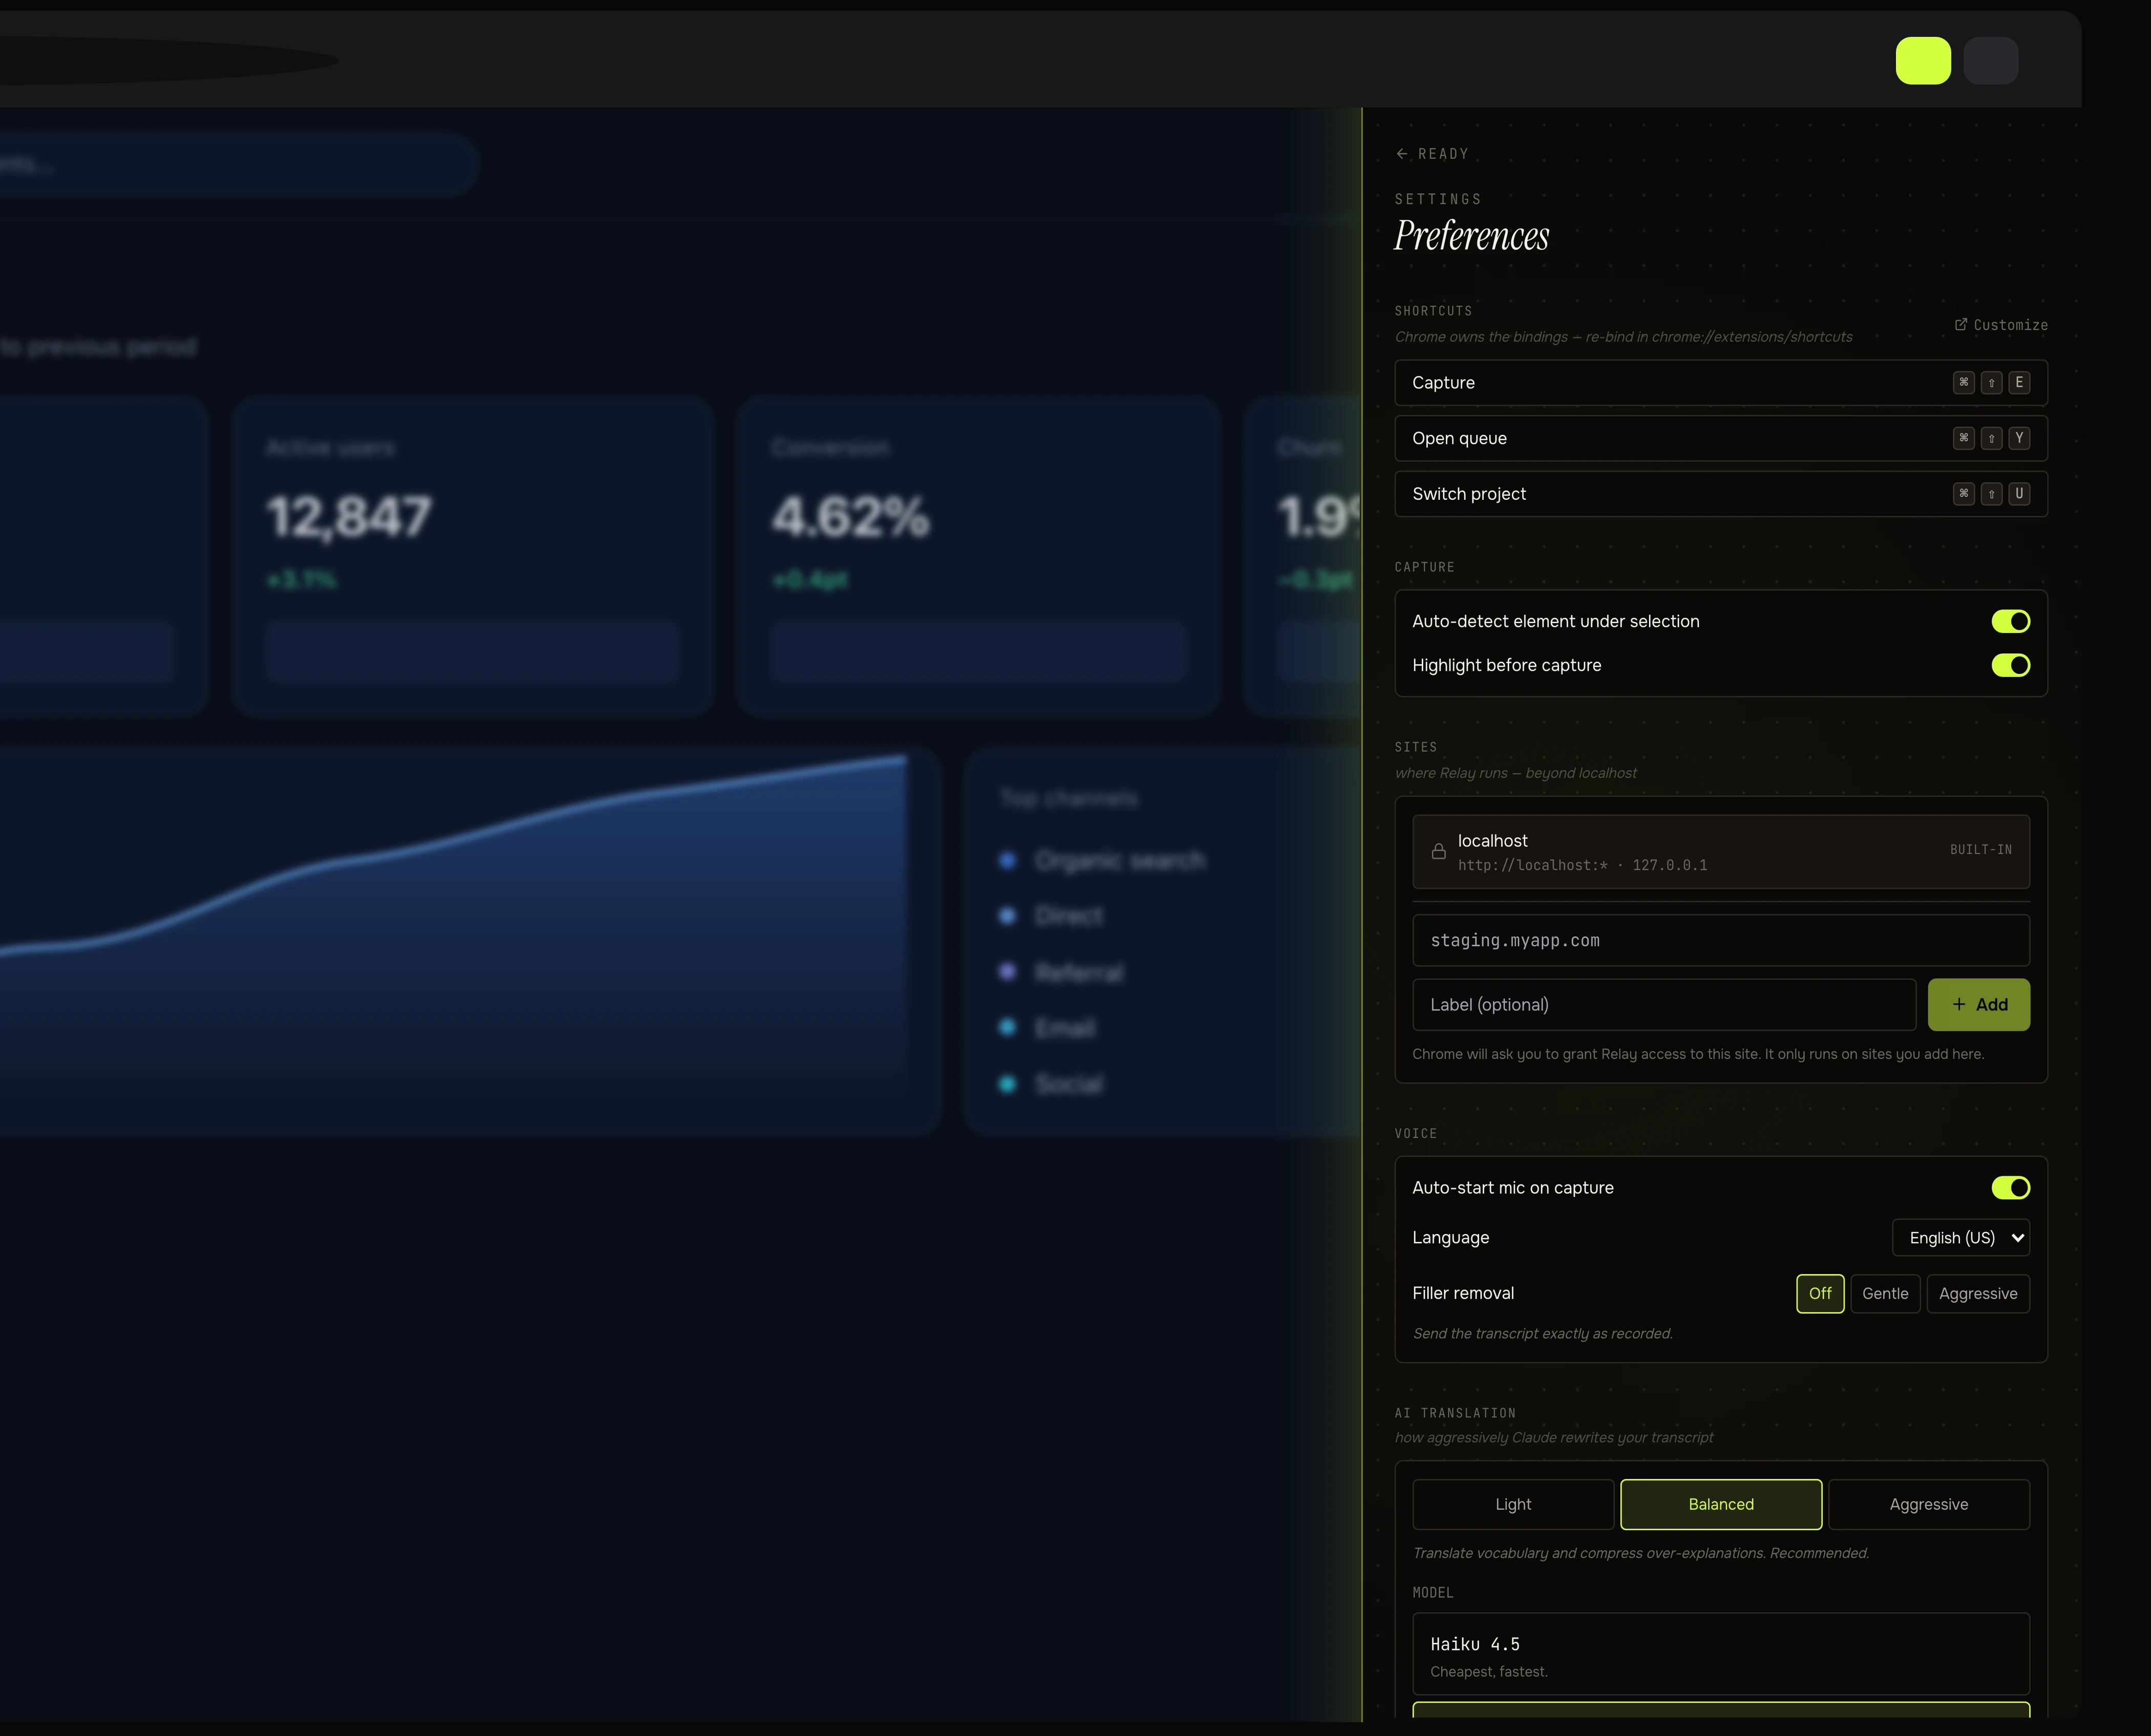Click Social in Top channels list
Image resolution: width=2151 pixels, height=1736 pixels.
tap(1069, 1084)
